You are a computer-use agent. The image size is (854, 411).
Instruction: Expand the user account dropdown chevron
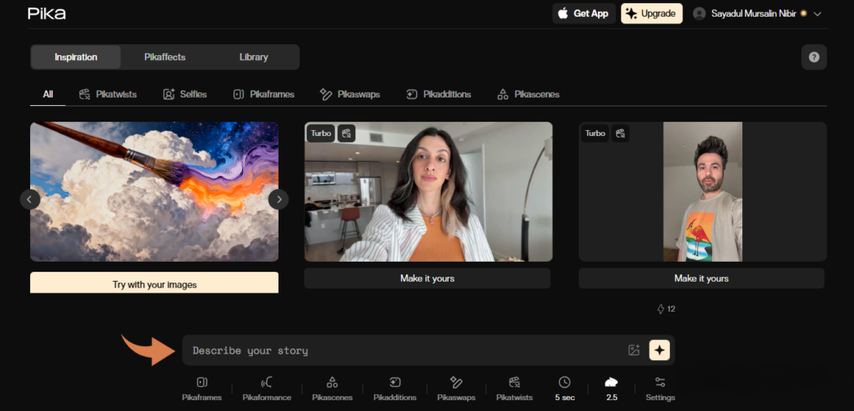click(818, 14)
